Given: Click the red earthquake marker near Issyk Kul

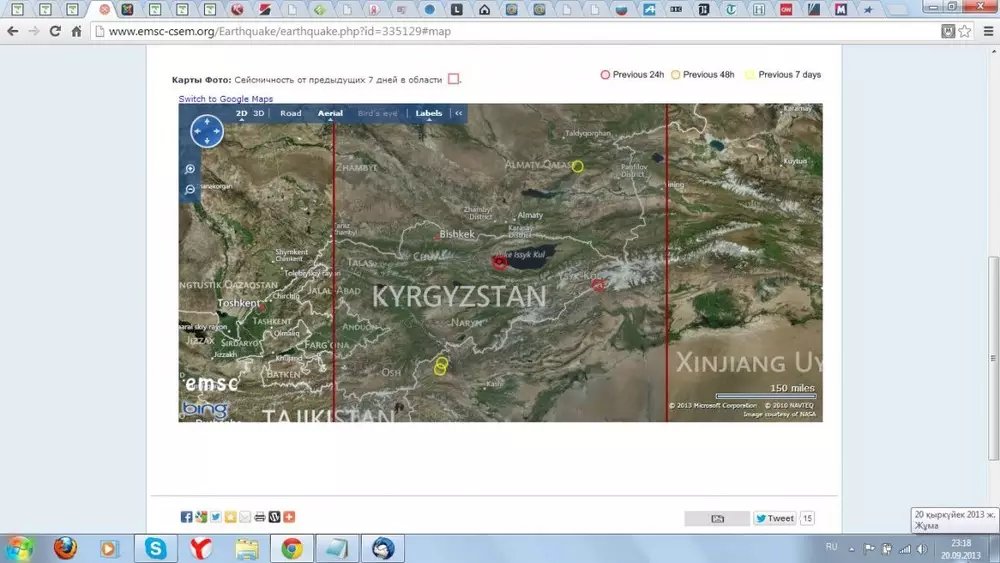Looking at the screenshot, I should point(500,262).
